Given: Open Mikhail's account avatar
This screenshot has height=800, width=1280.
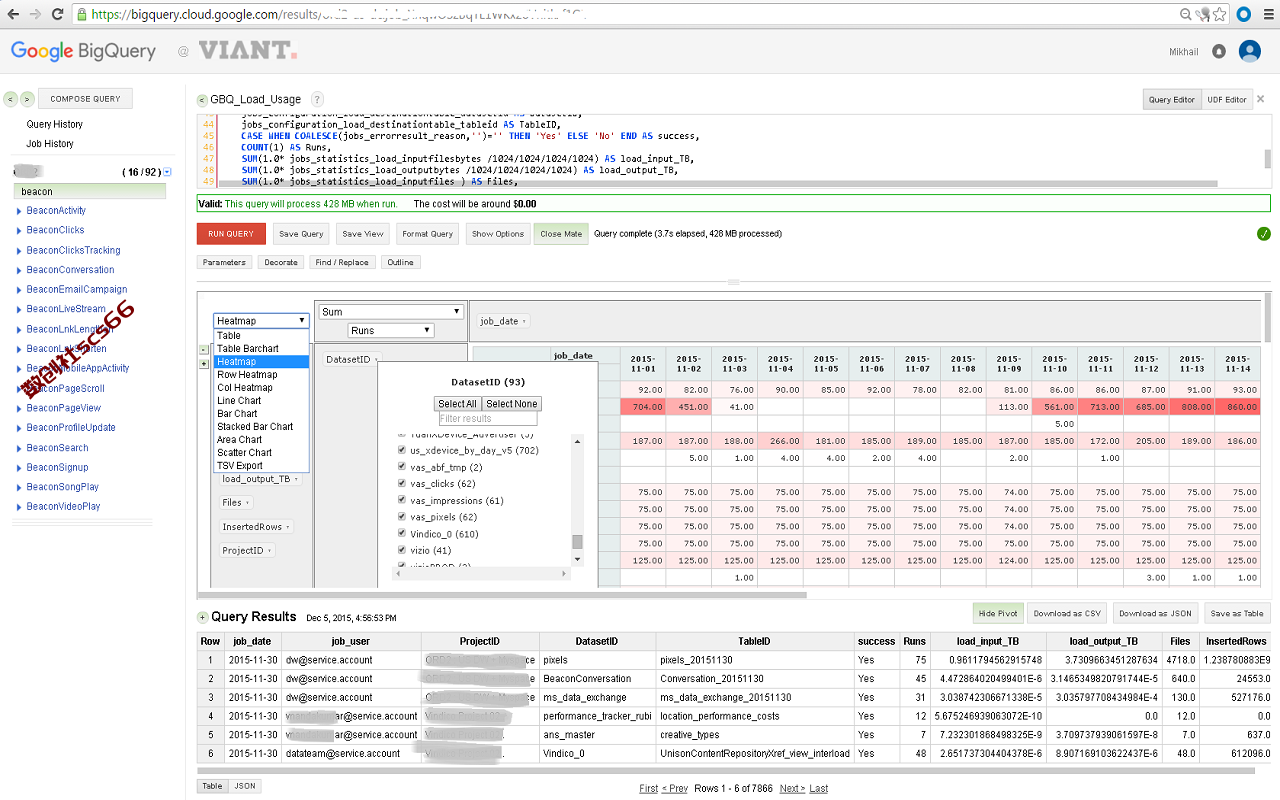Looking at the screenshot, I should pyautogui.click(x=1250, y=51).
